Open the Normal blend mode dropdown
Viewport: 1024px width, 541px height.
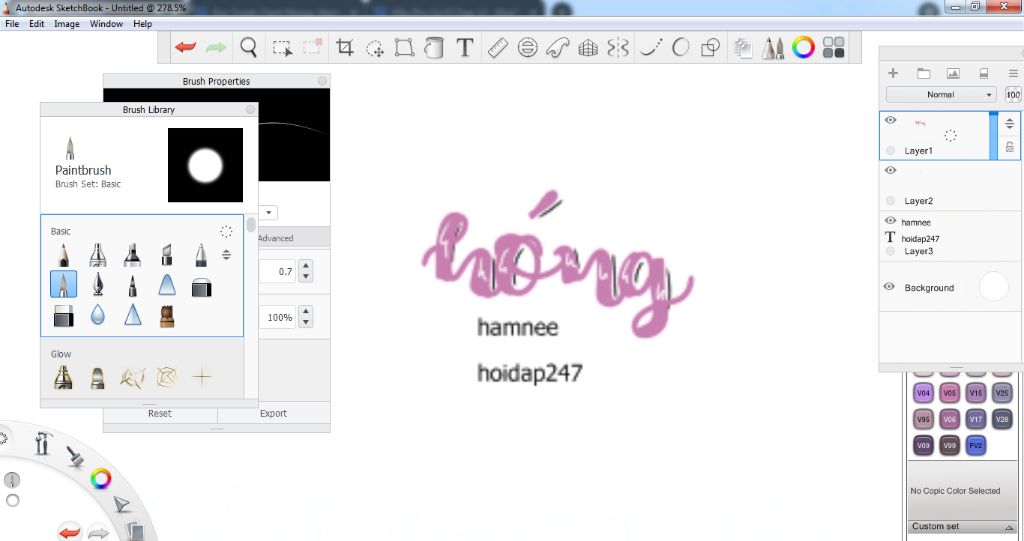[941, 95]
